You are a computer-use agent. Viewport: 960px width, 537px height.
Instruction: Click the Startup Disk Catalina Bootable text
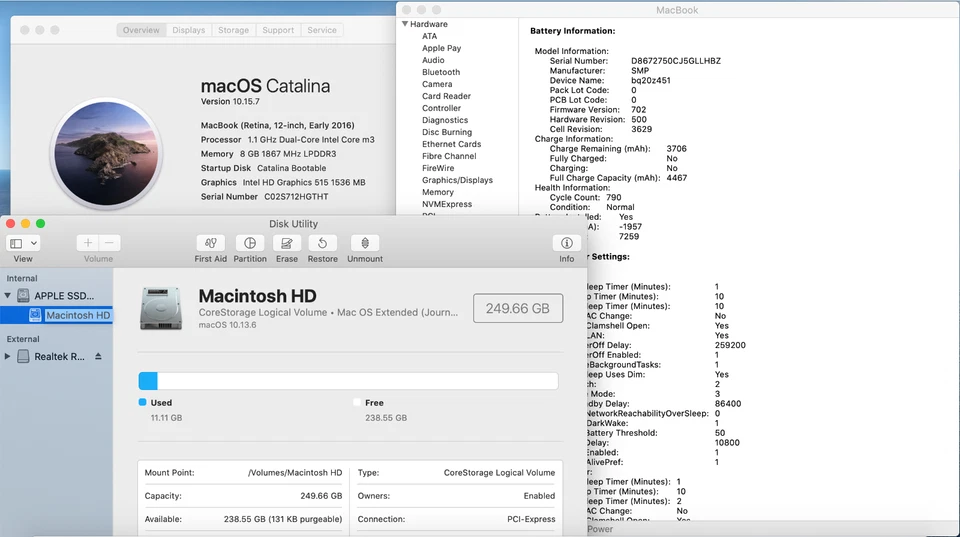coord(263,168)
